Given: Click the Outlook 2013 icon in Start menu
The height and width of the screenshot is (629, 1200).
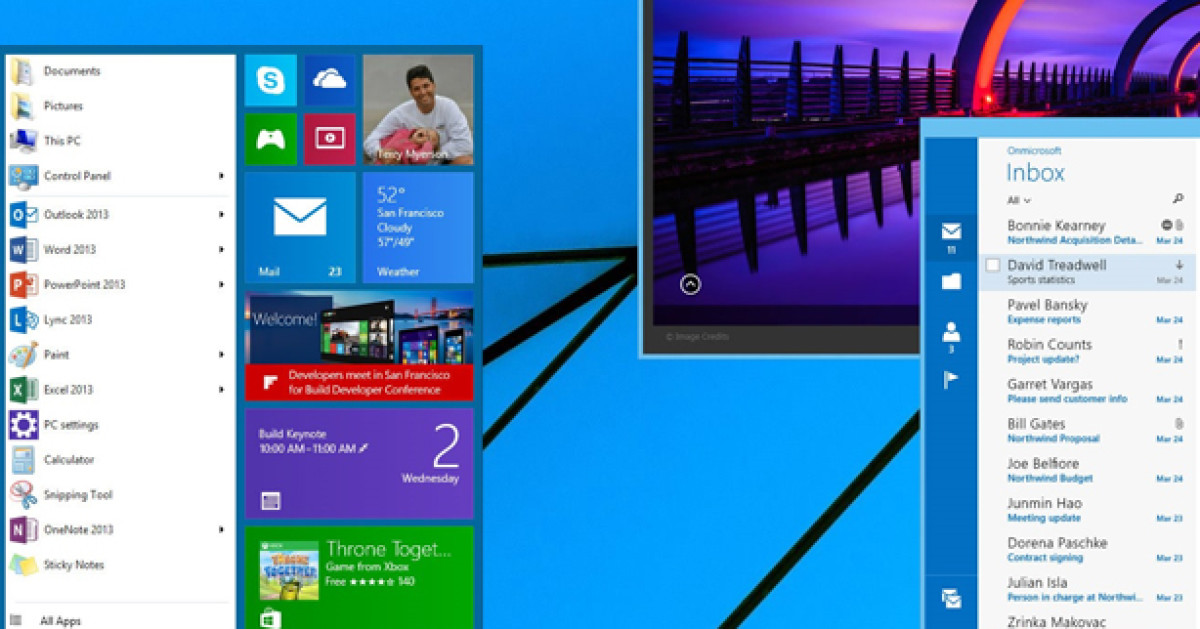Looking at the screenshot, I should click(x=23, y=215).
